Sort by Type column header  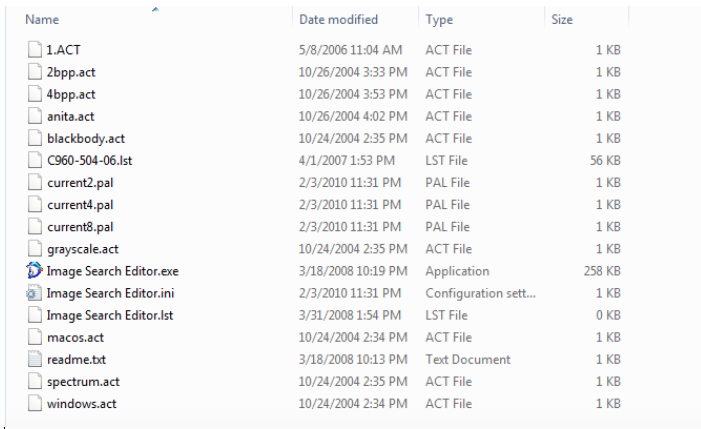point(439,20)
